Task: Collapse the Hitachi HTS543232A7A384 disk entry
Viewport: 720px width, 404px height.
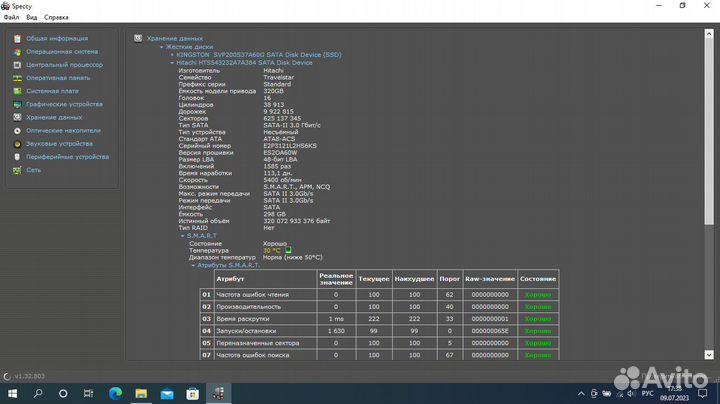Action: (x=172, y=63)
